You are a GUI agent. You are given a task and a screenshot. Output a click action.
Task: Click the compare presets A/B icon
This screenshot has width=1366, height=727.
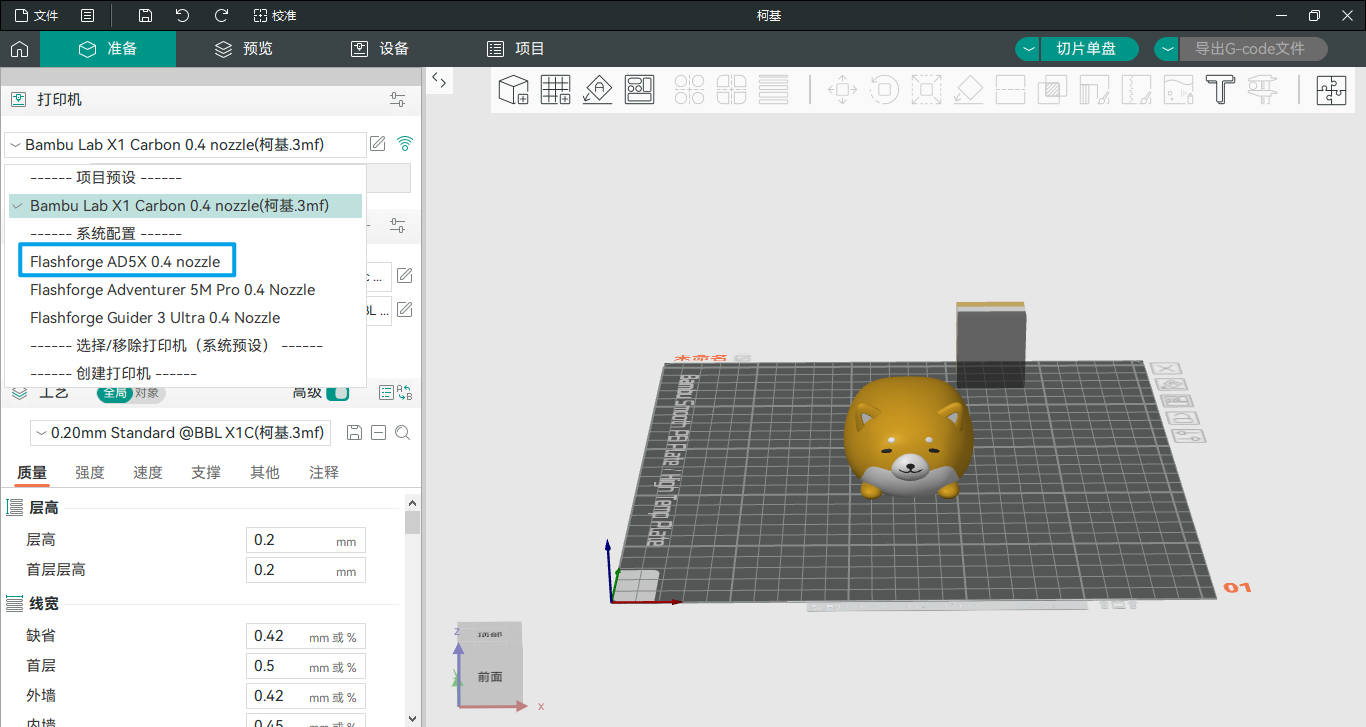pos(403,393)
